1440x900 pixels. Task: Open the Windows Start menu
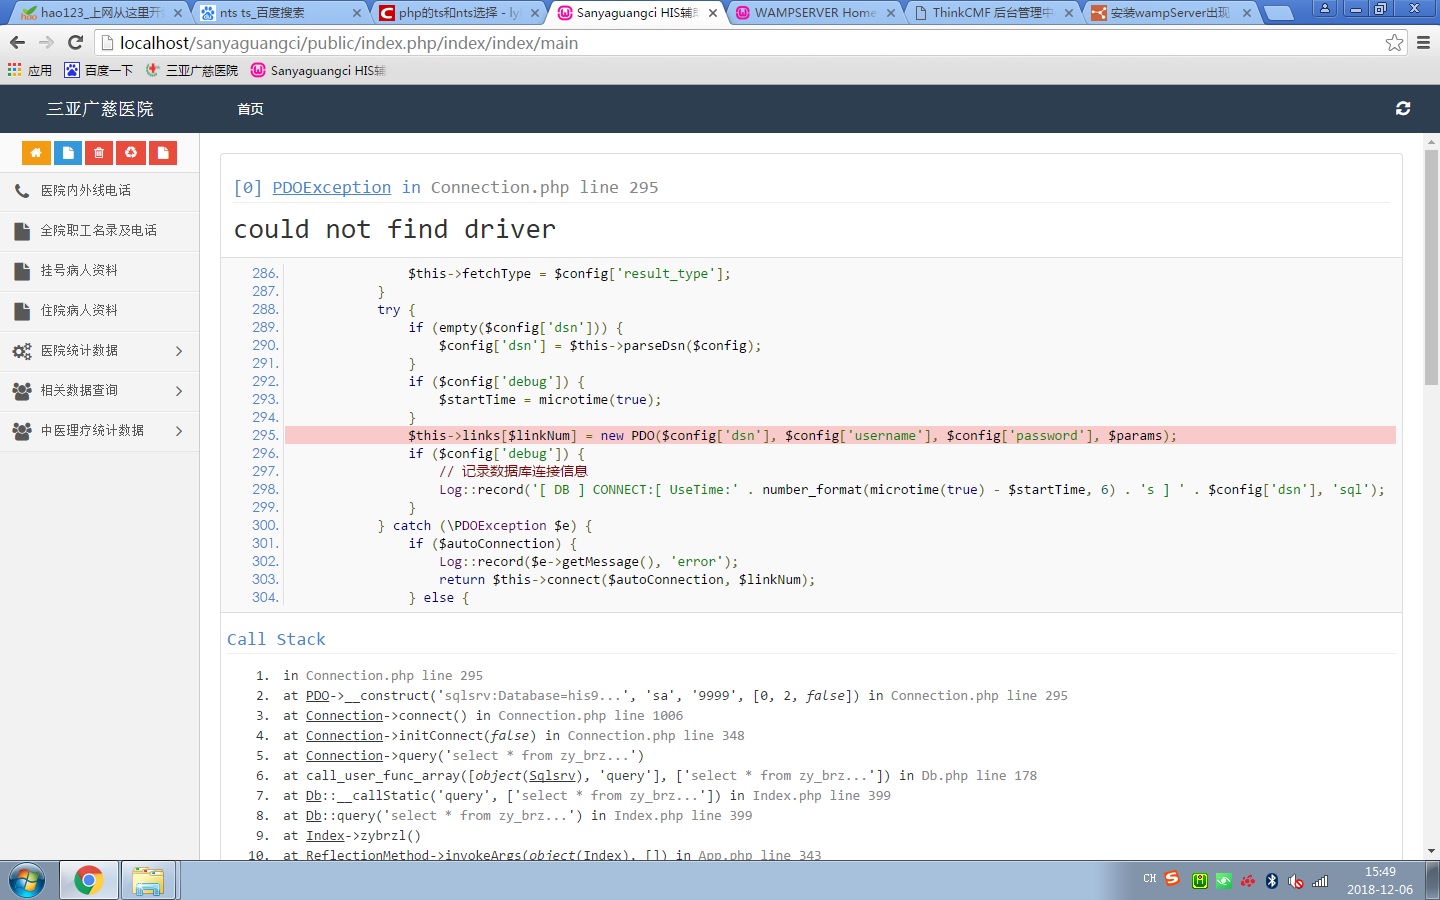27,881
